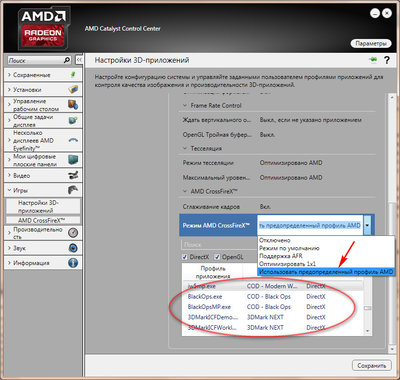Collapse the Тесселяция section
Screen dimensions: 400x380
[x=185, y=148]
